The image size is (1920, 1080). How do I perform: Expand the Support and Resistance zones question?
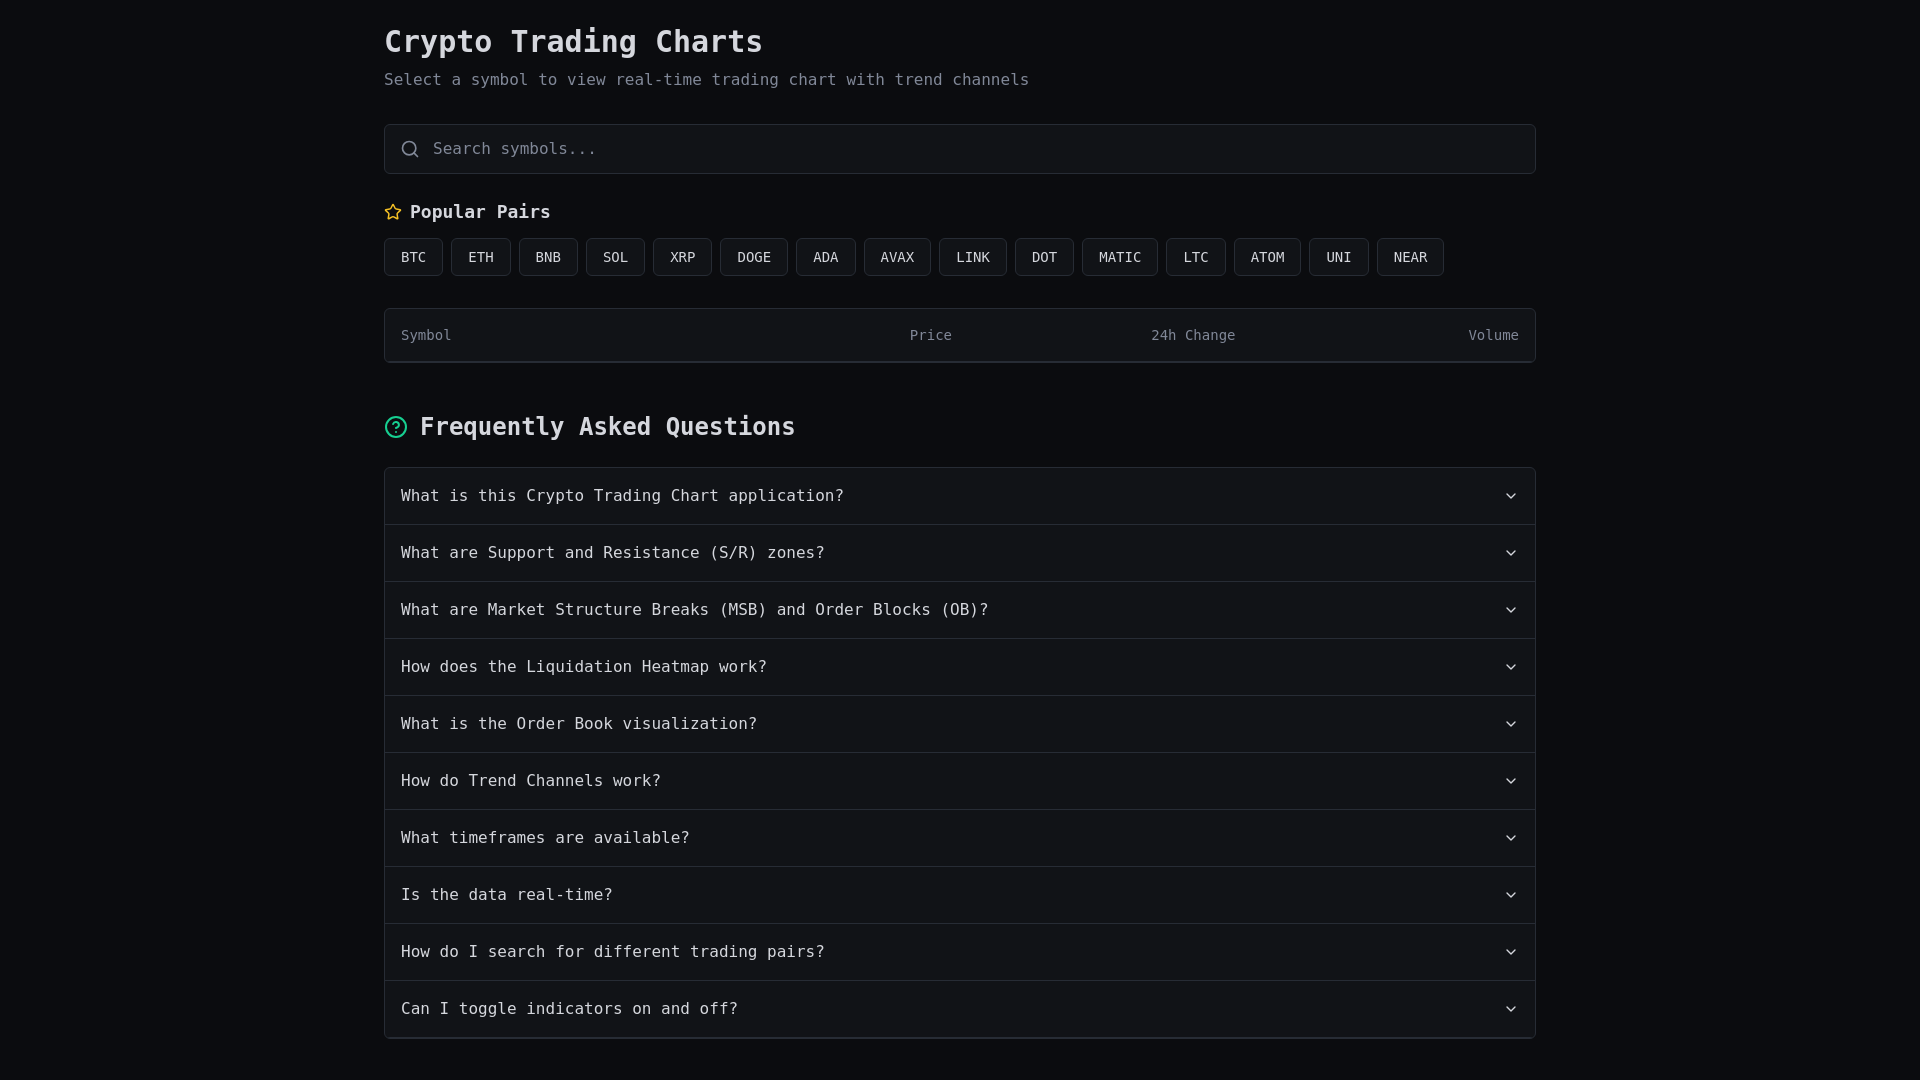point(960,553)
